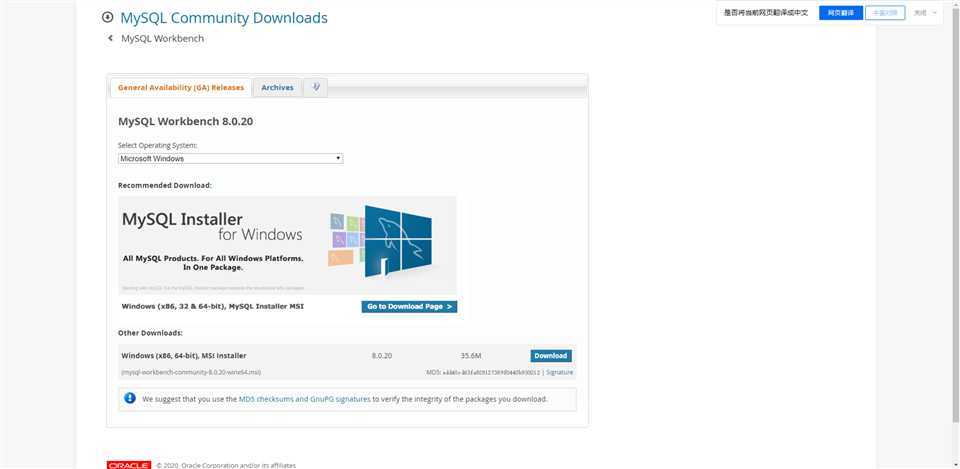The width and height of the screenshot is (960, 469).
Task: Open MySQL Community Downloads heading link
Action: coord(223,18)
